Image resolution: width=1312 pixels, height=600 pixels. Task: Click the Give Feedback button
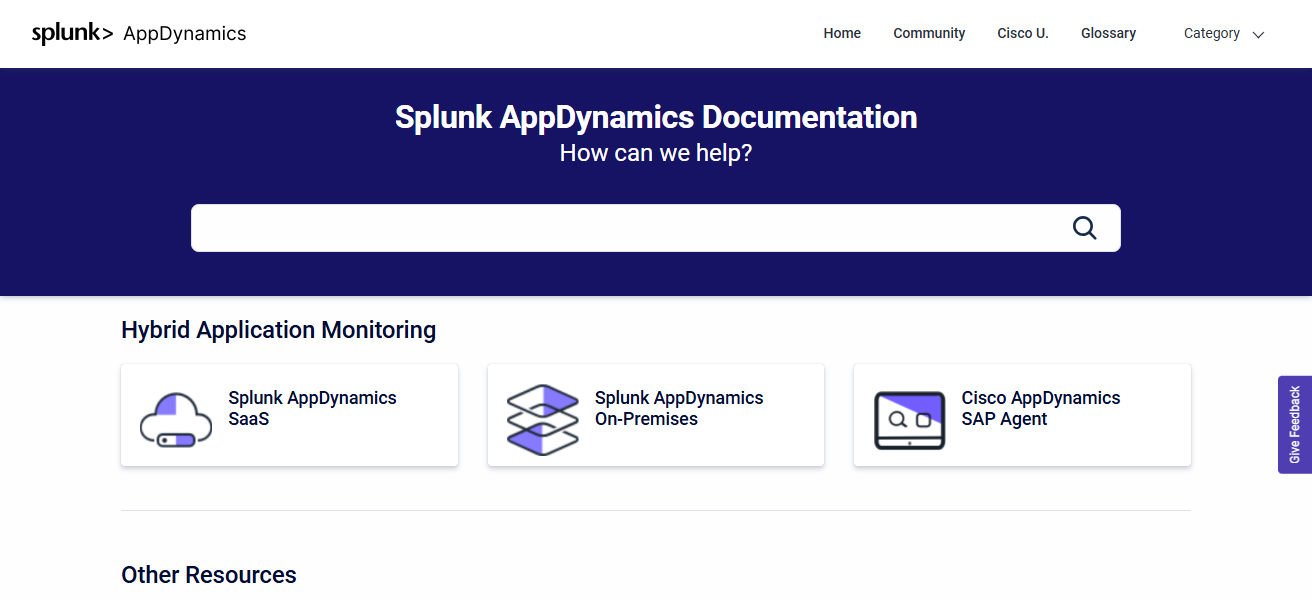1297,425
